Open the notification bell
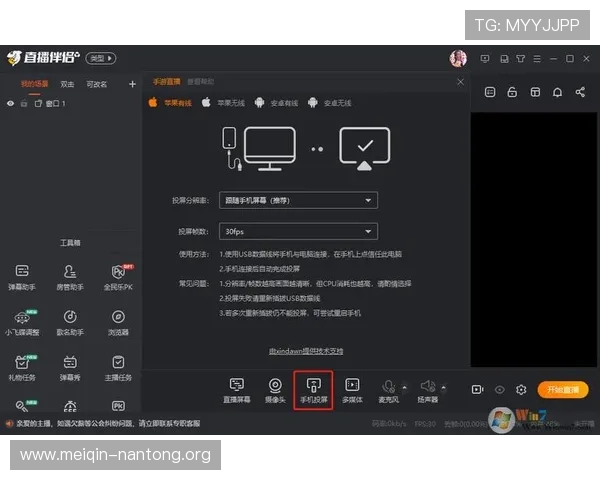This screenshot has width=600, height=480. pos(558,92)
